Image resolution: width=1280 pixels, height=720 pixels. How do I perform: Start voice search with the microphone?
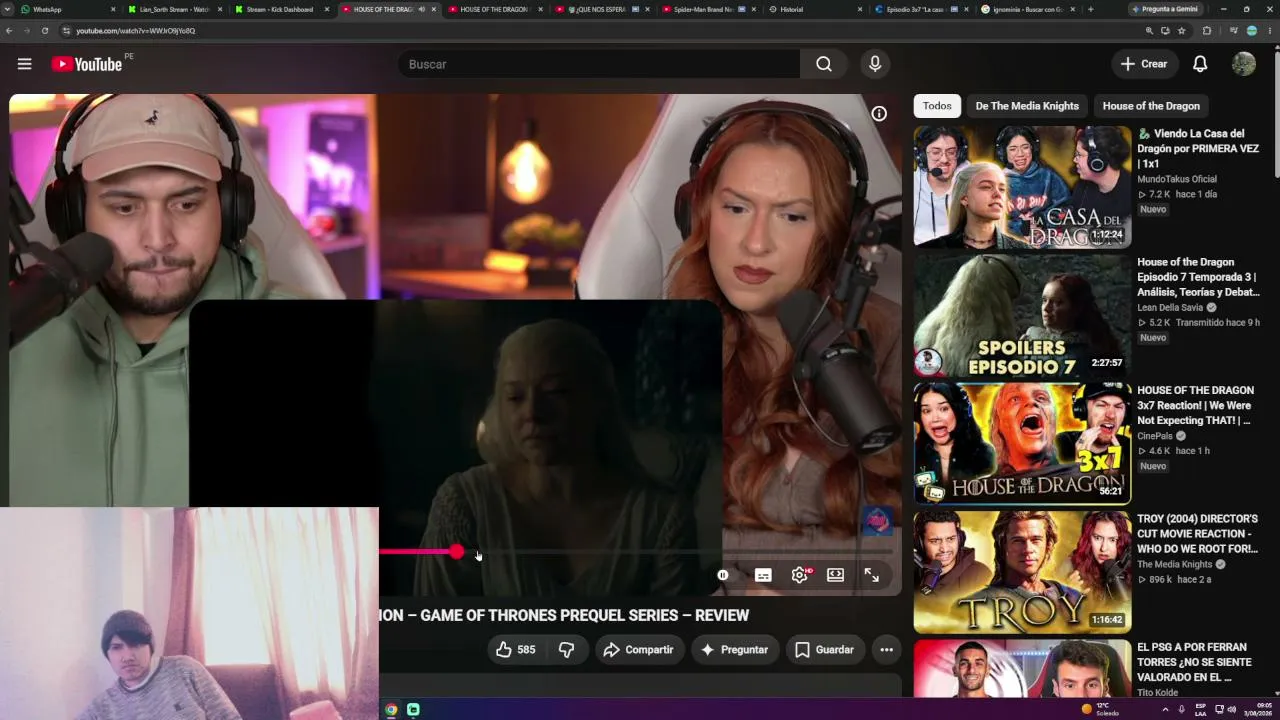(875, 64)
